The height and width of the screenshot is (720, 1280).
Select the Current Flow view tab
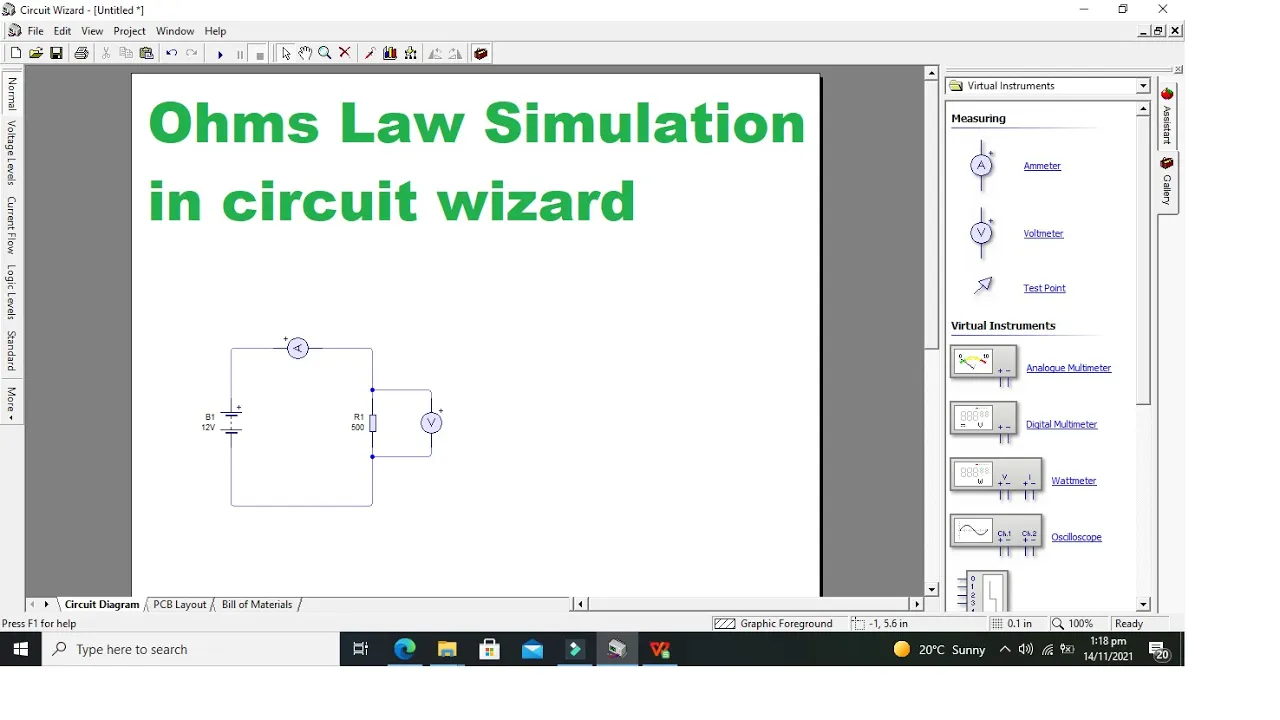12,224
